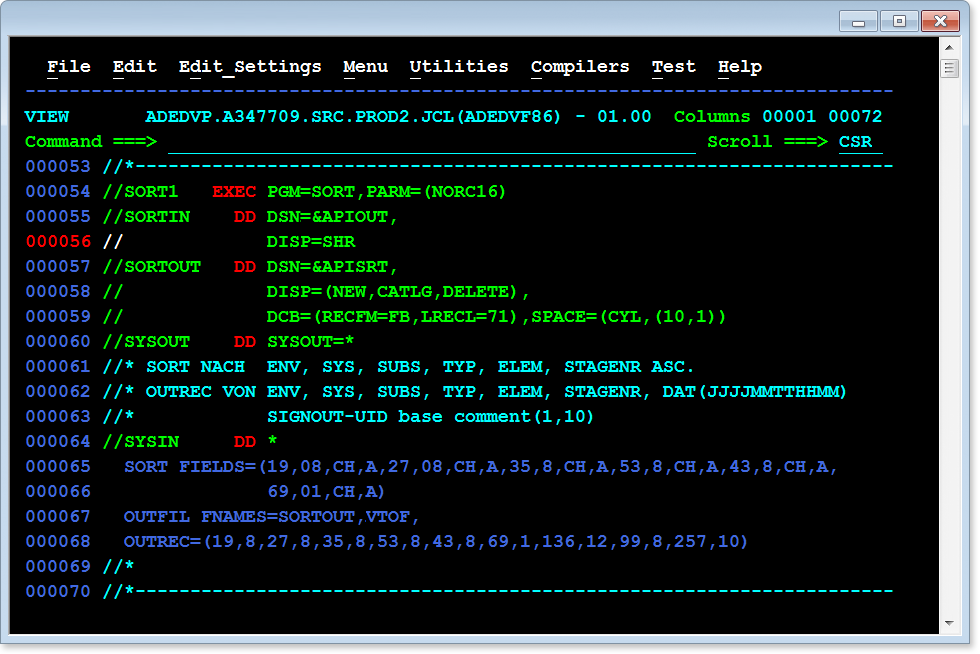Click the scrollbar up arrow
The height and width of the screenshot is (654, 980).
point(949,47)
